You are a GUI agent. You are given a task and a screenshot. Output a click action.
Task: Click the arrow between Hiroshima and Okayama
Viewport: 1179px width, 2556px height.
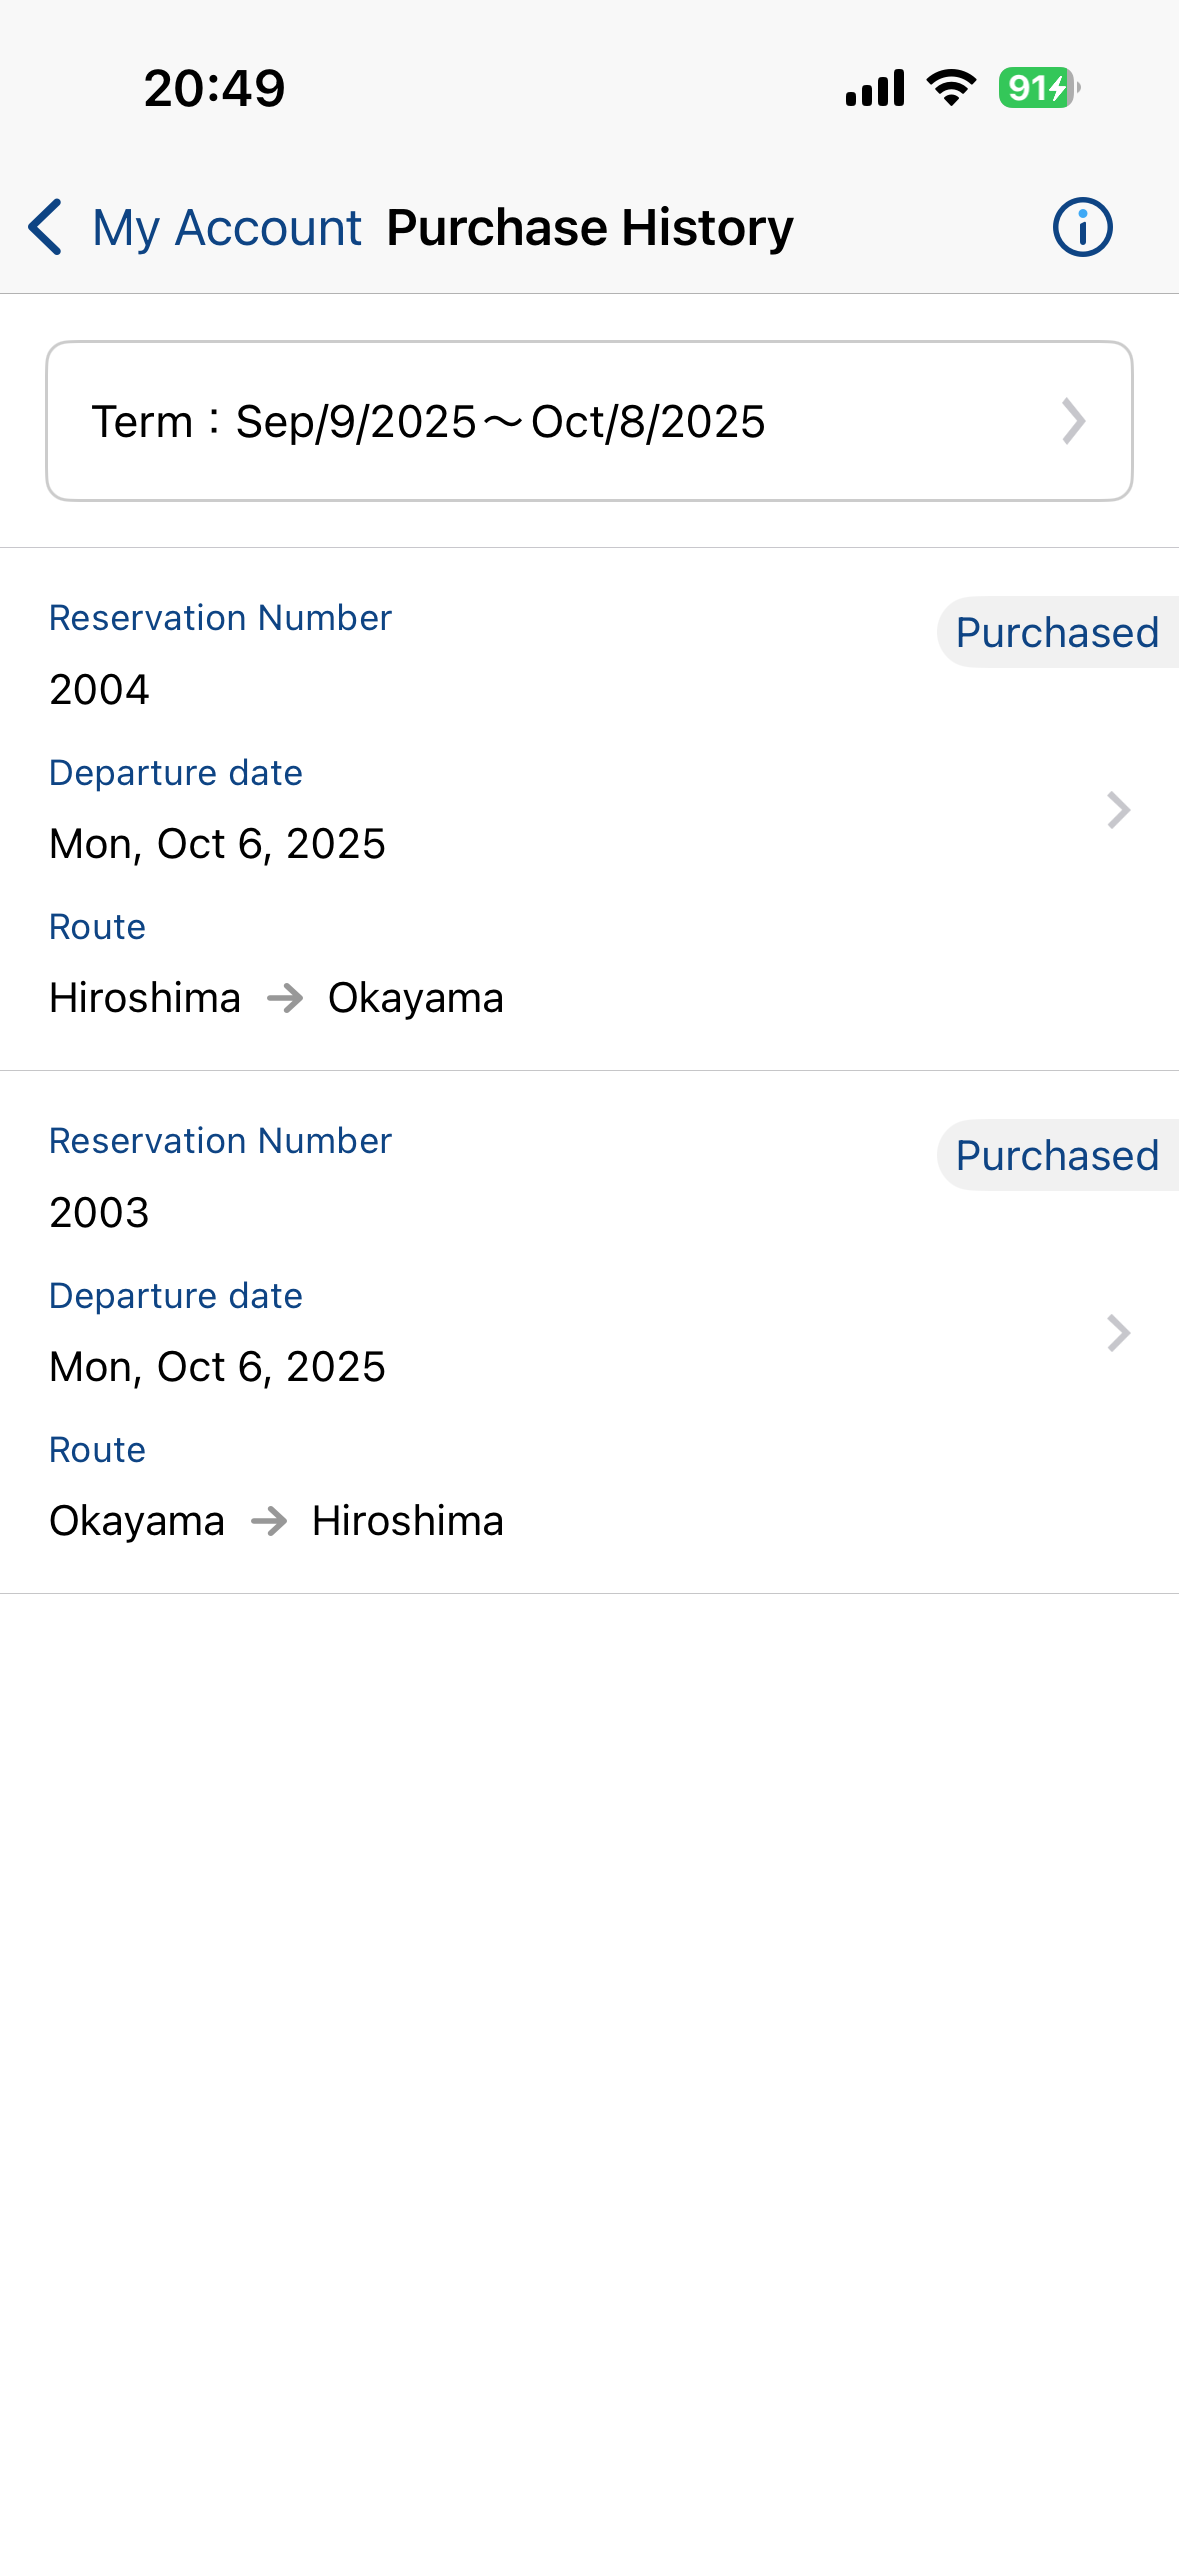(285, 998)
